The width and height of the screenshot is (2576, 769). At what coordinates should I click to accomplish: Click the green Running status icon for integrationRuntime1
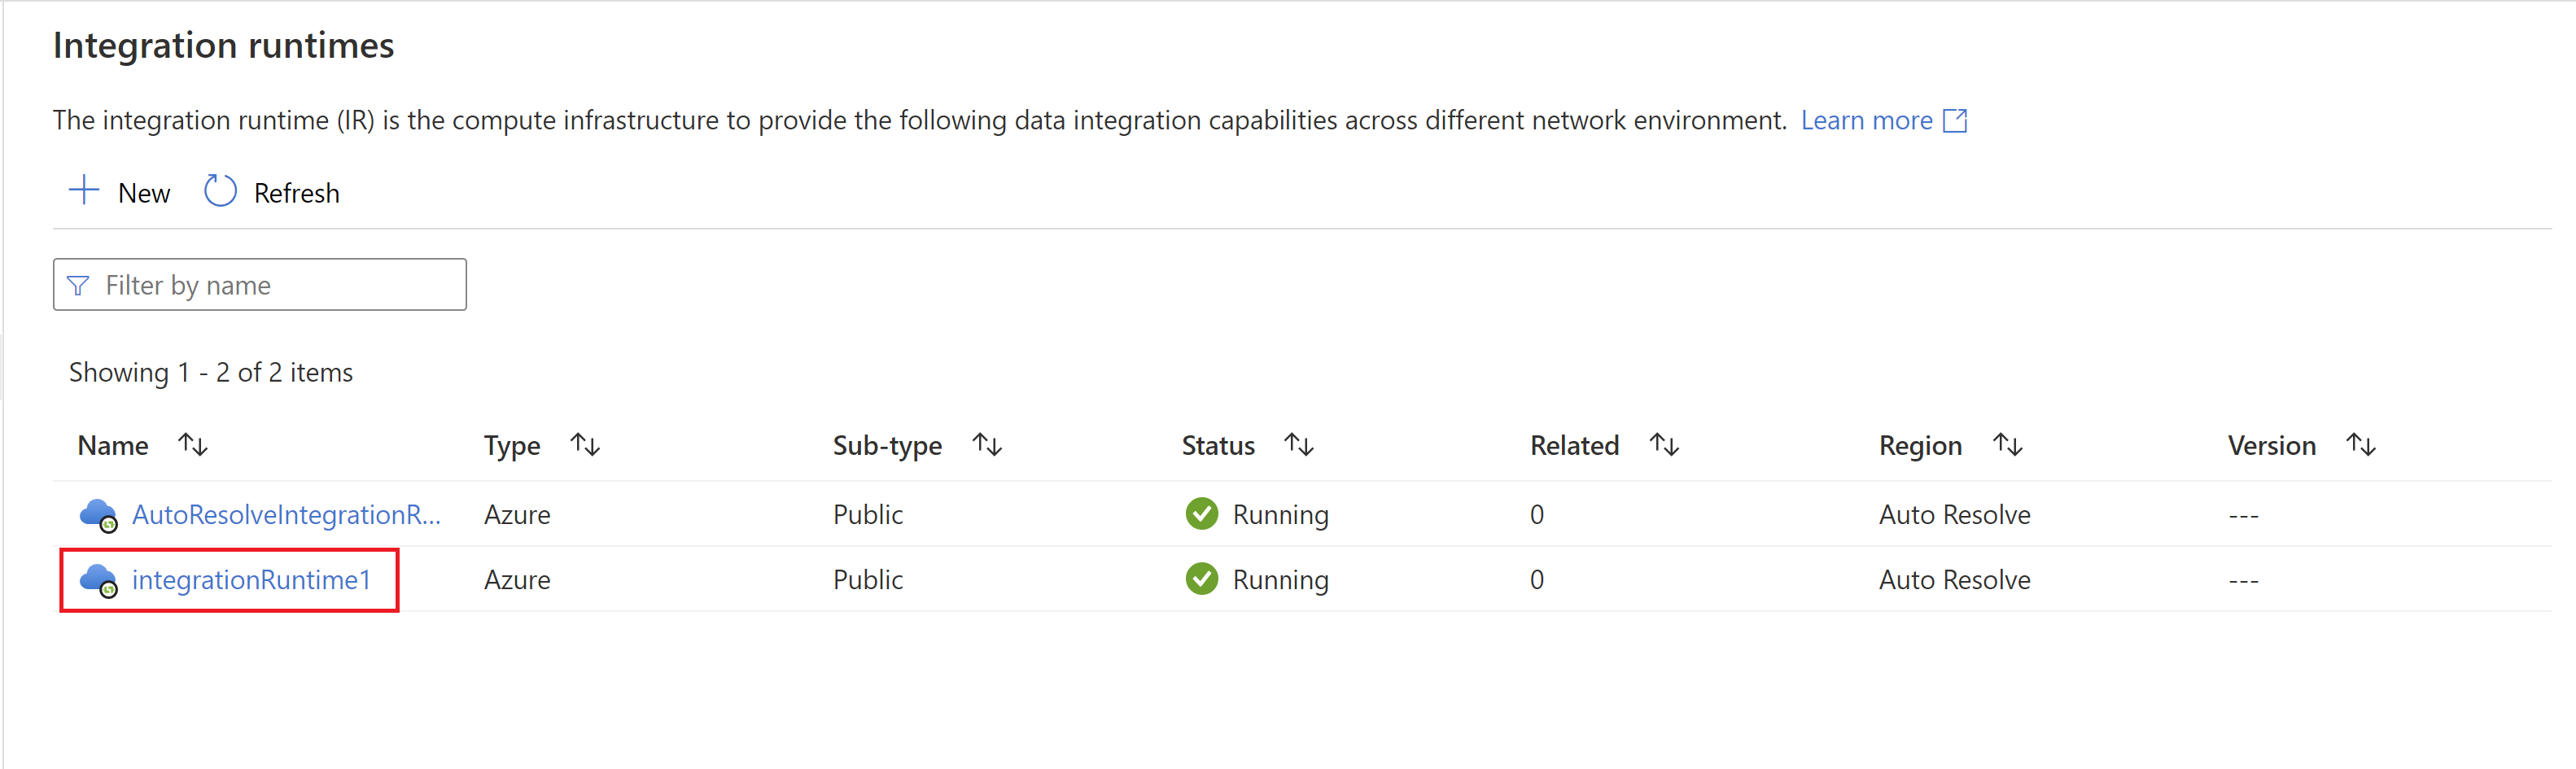[1202, 578]
